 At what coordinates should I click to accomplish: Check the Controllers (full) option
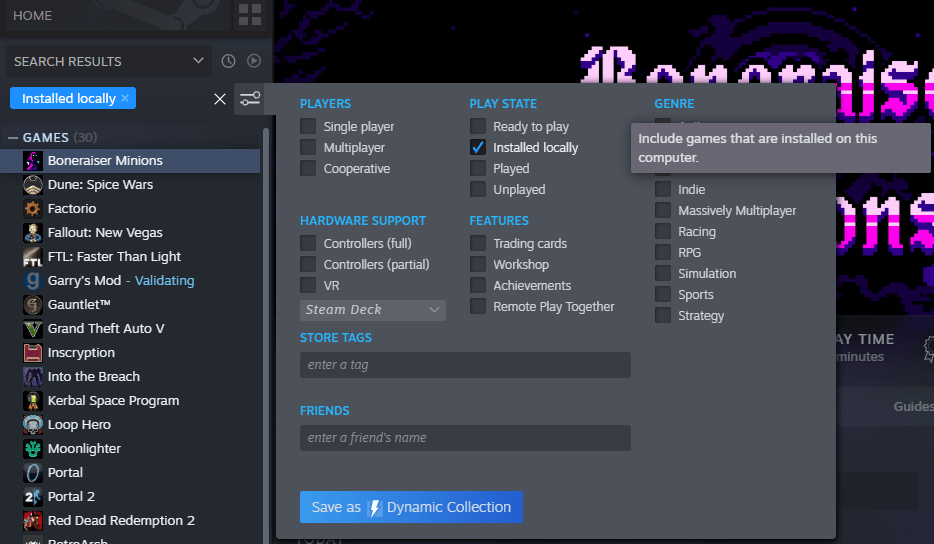(x=308, y=243)
